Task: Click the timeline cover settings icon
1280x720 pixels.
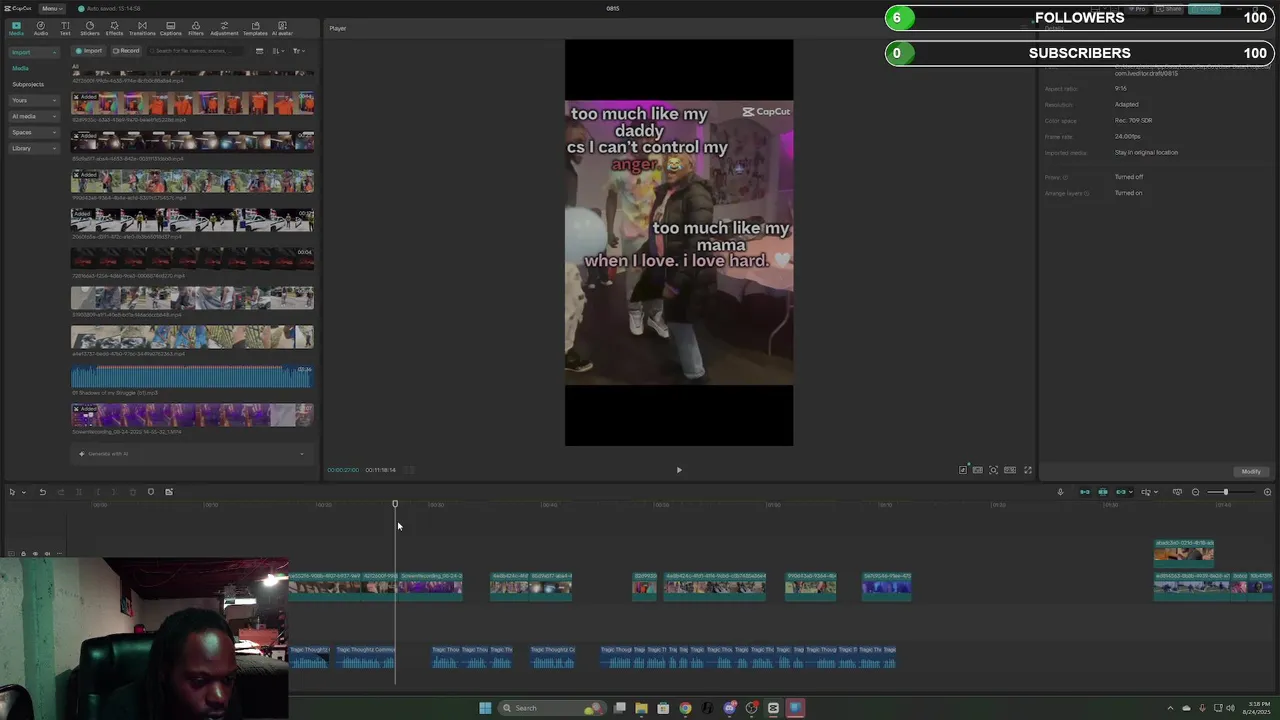Action: coord(1177,492)
